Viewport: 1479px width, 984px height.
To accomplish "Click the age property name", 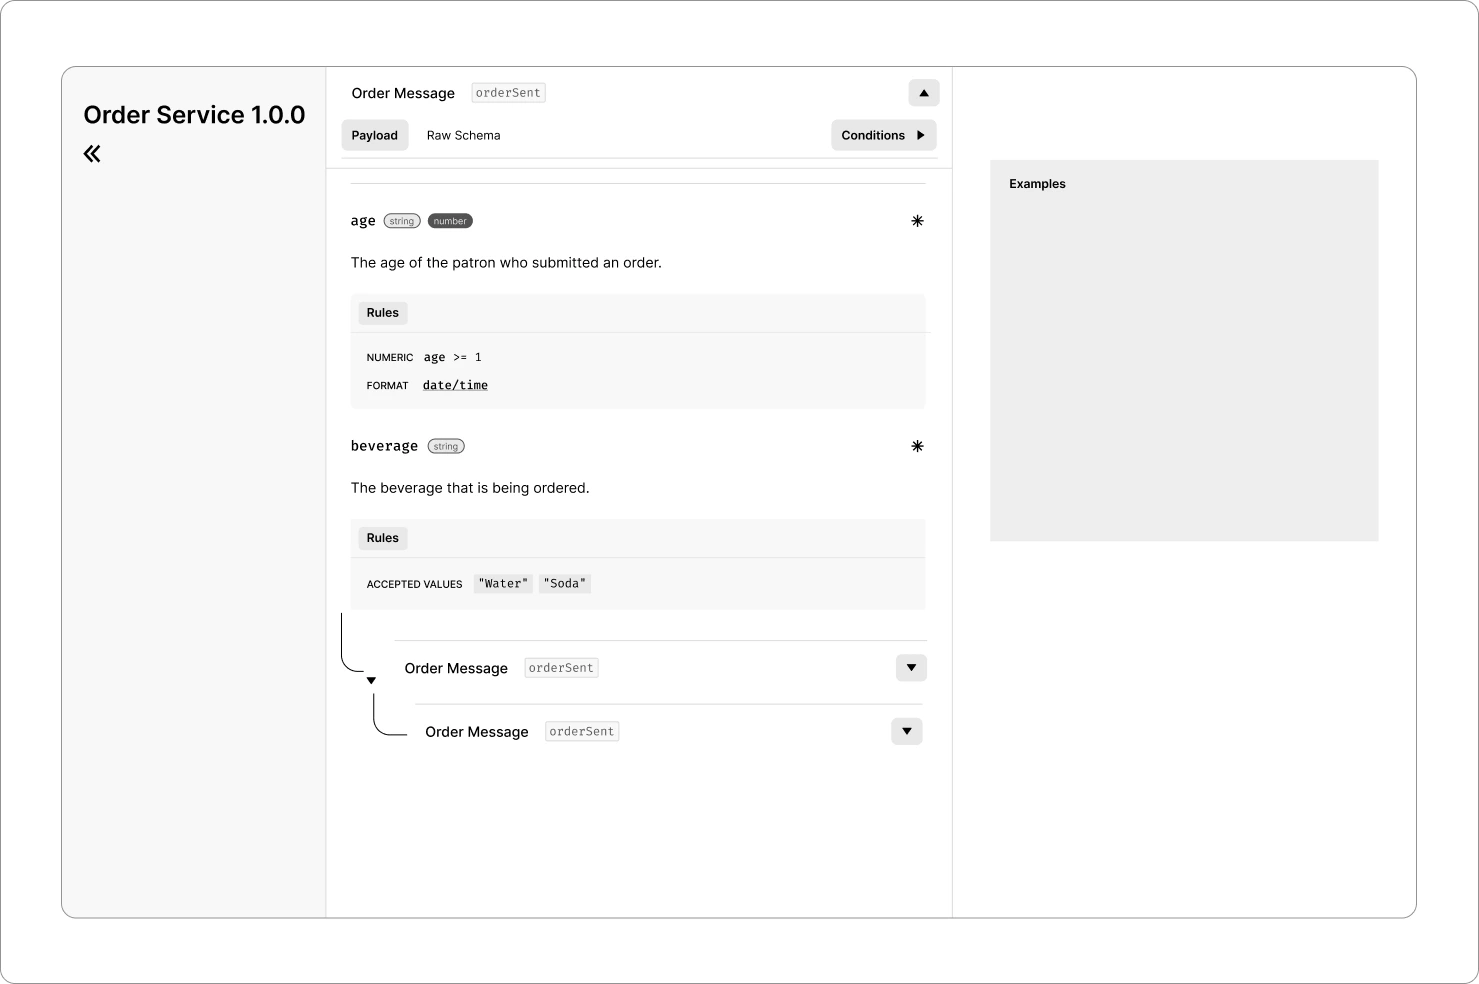I will [x=363, y=221].
